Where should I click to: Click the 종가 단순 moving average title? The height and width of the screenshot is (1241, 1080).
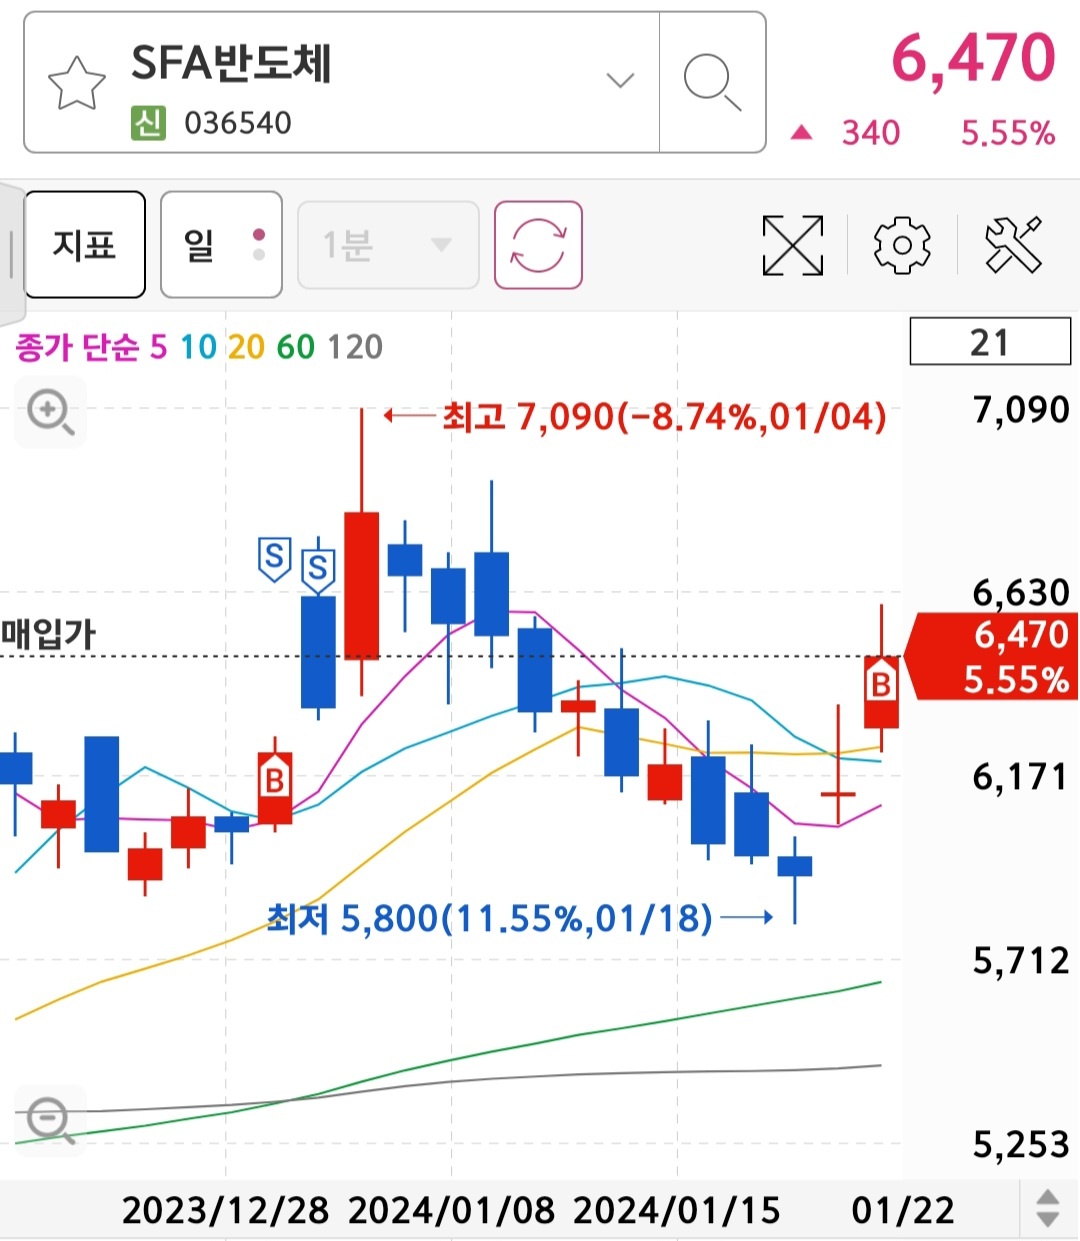[77, 347]
